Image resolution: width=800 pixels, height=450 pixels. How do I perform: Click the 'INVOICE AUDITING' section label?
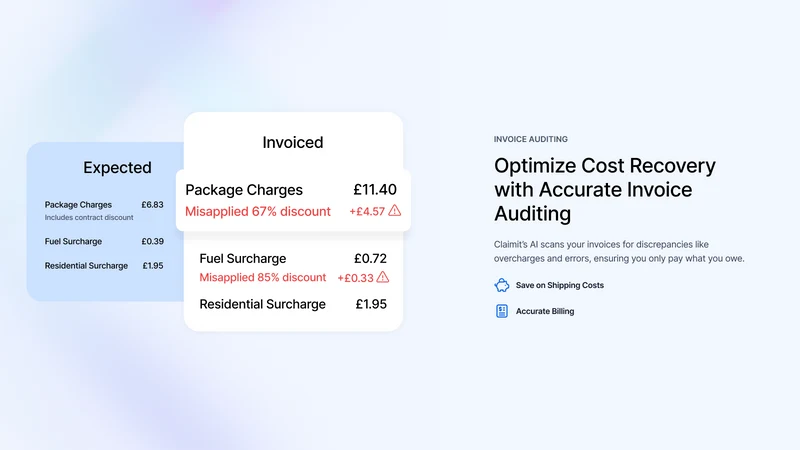[x=531, y=139]
